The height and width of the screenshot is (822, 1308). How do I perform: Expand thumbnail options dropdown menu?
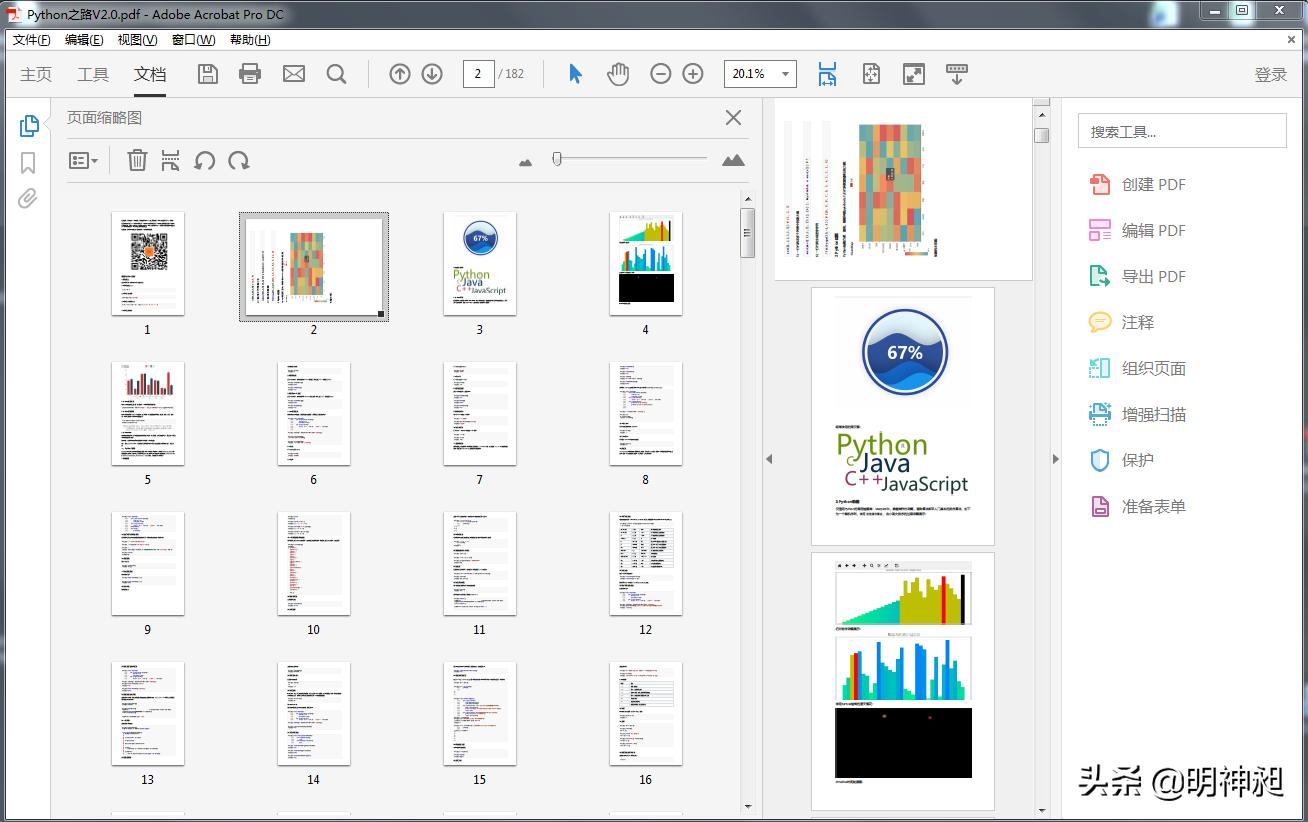click(83, 160)
